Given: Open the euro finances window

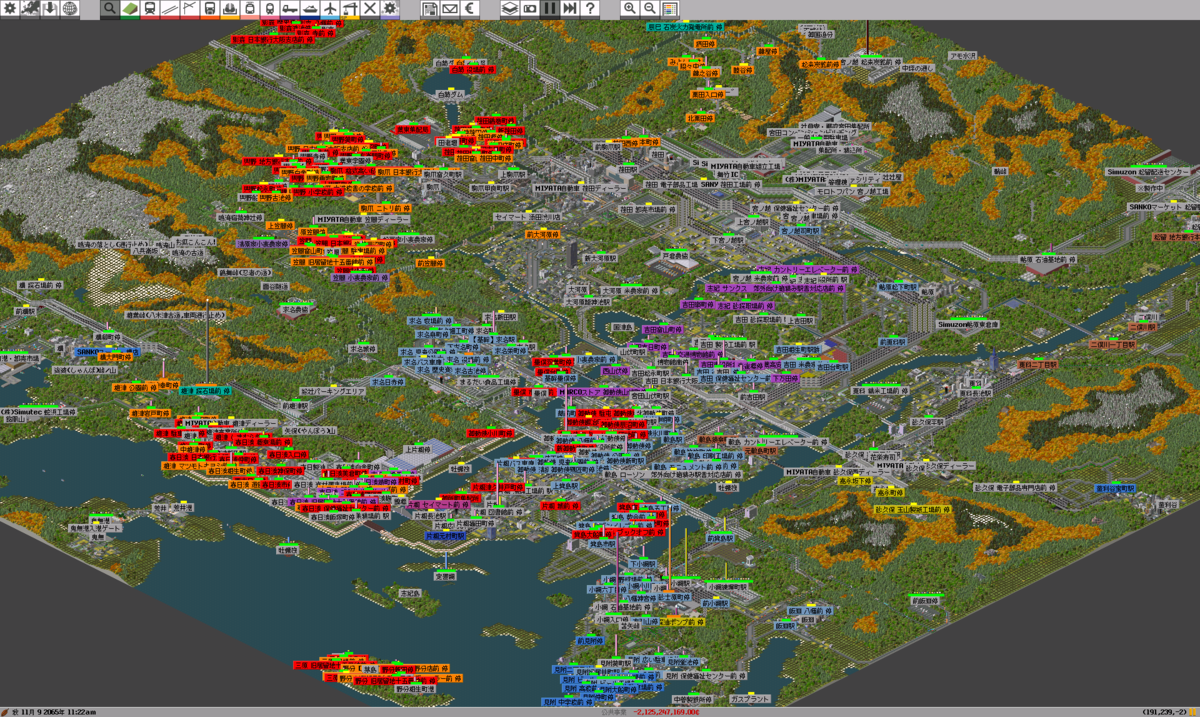Looking at the screenshot, I should pos(470,9).
